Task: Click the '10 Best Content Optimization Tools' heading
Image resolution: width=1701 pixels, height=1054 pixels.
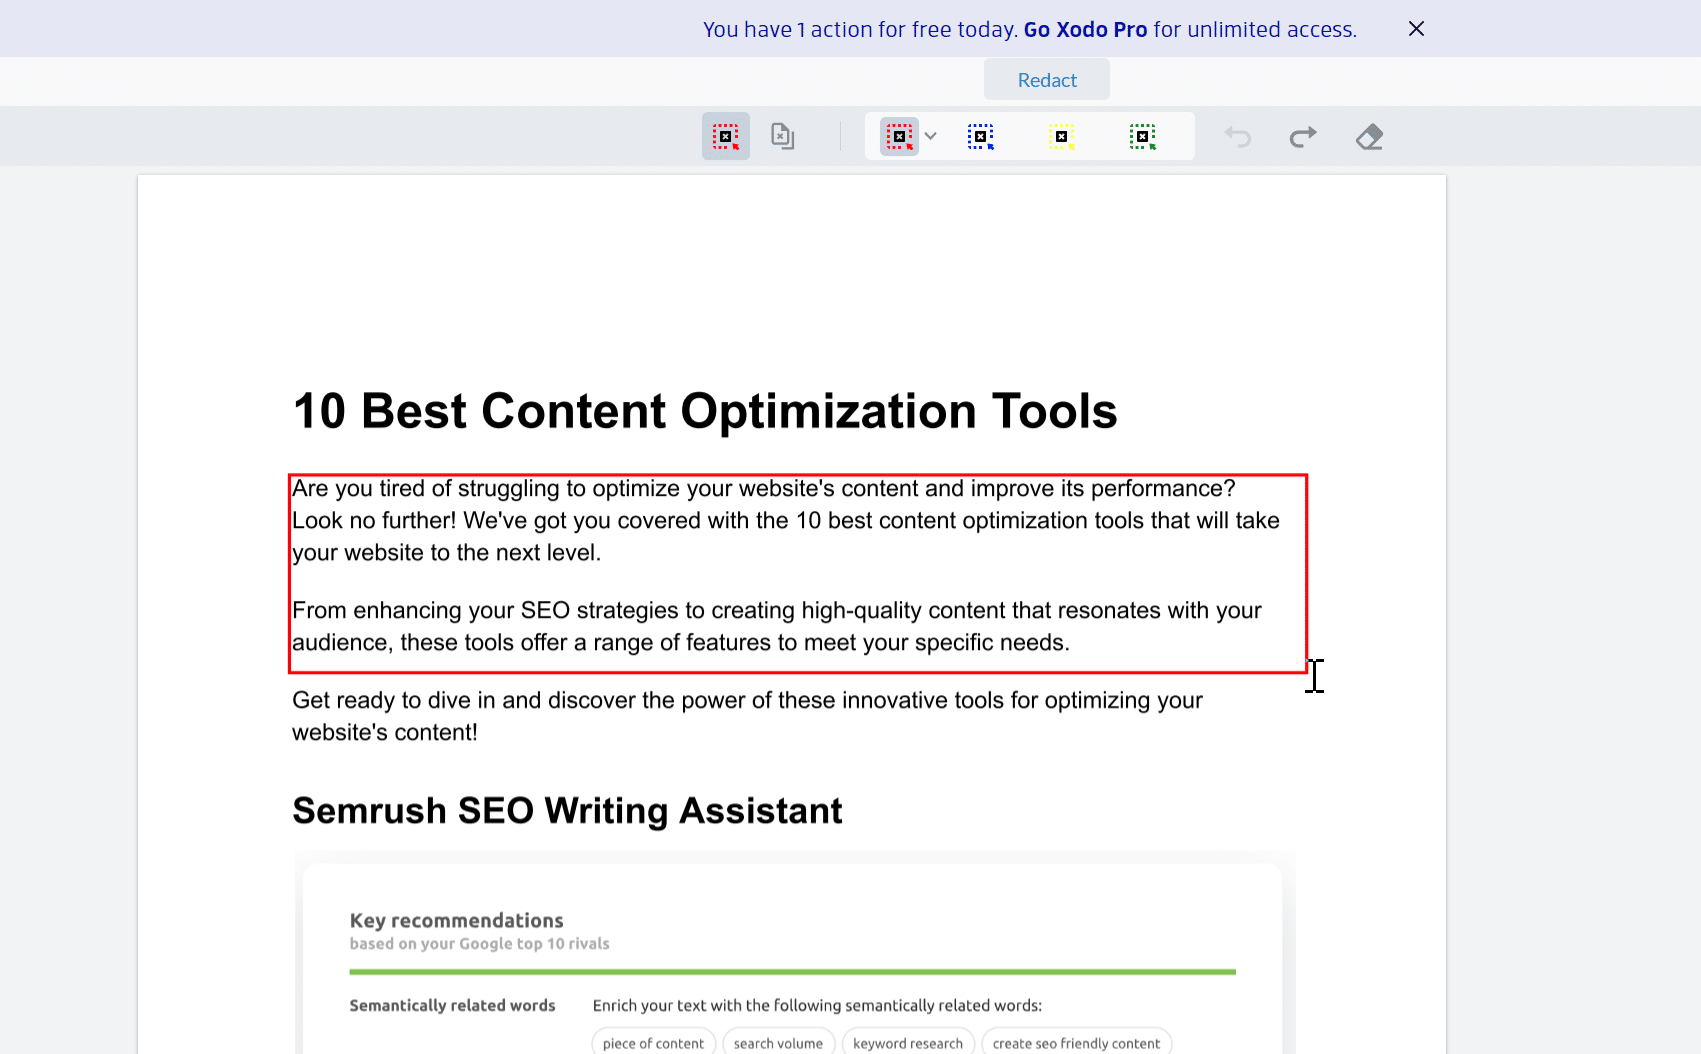Action: click(x=705, y=411)
